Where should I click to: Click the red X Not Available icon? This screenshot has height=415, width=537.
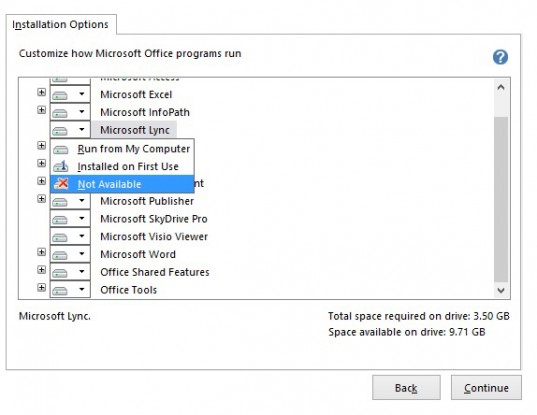click(61, 184)
